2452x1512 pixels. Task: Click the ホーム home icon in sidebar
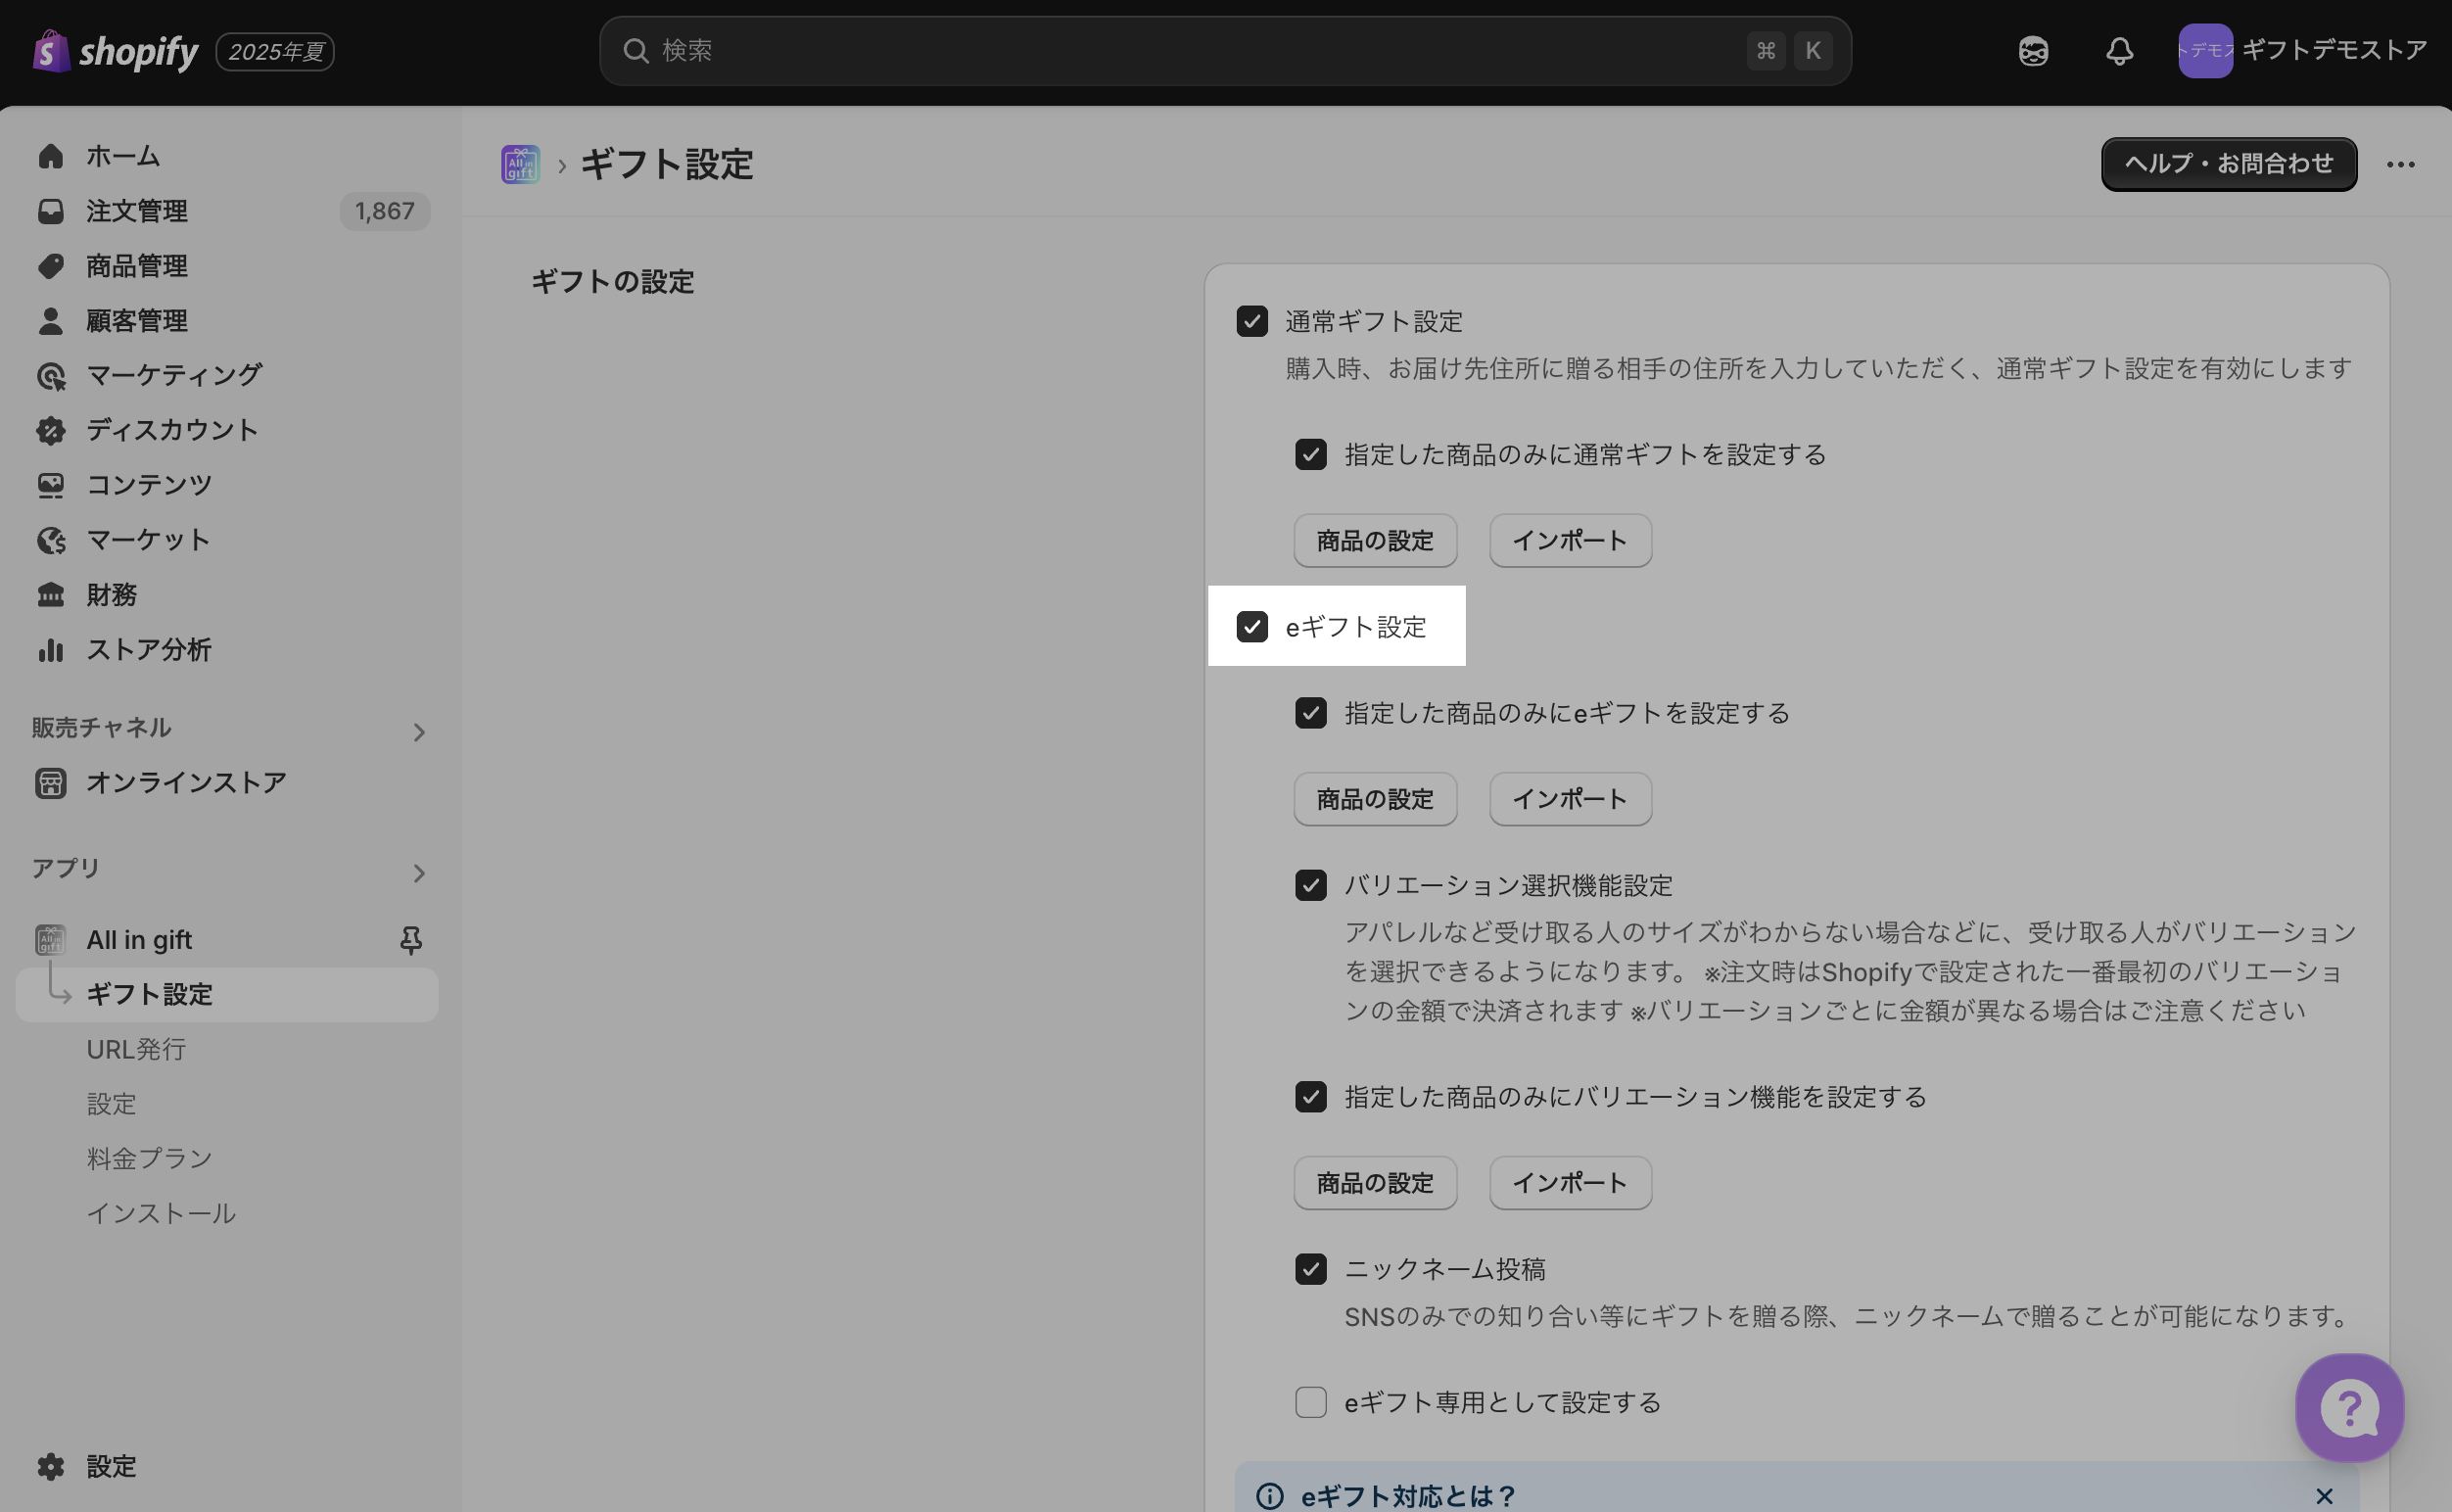[x=51, y=156]
